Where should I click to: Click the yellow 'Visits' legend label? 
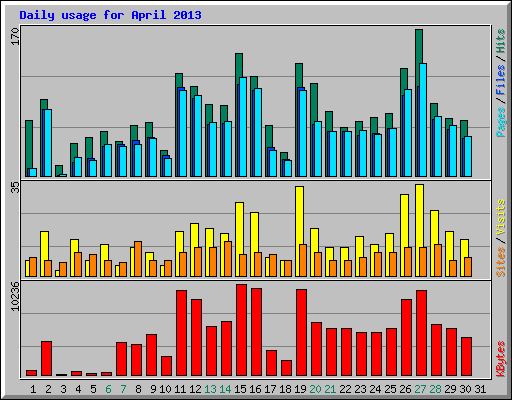pos(500,218)
